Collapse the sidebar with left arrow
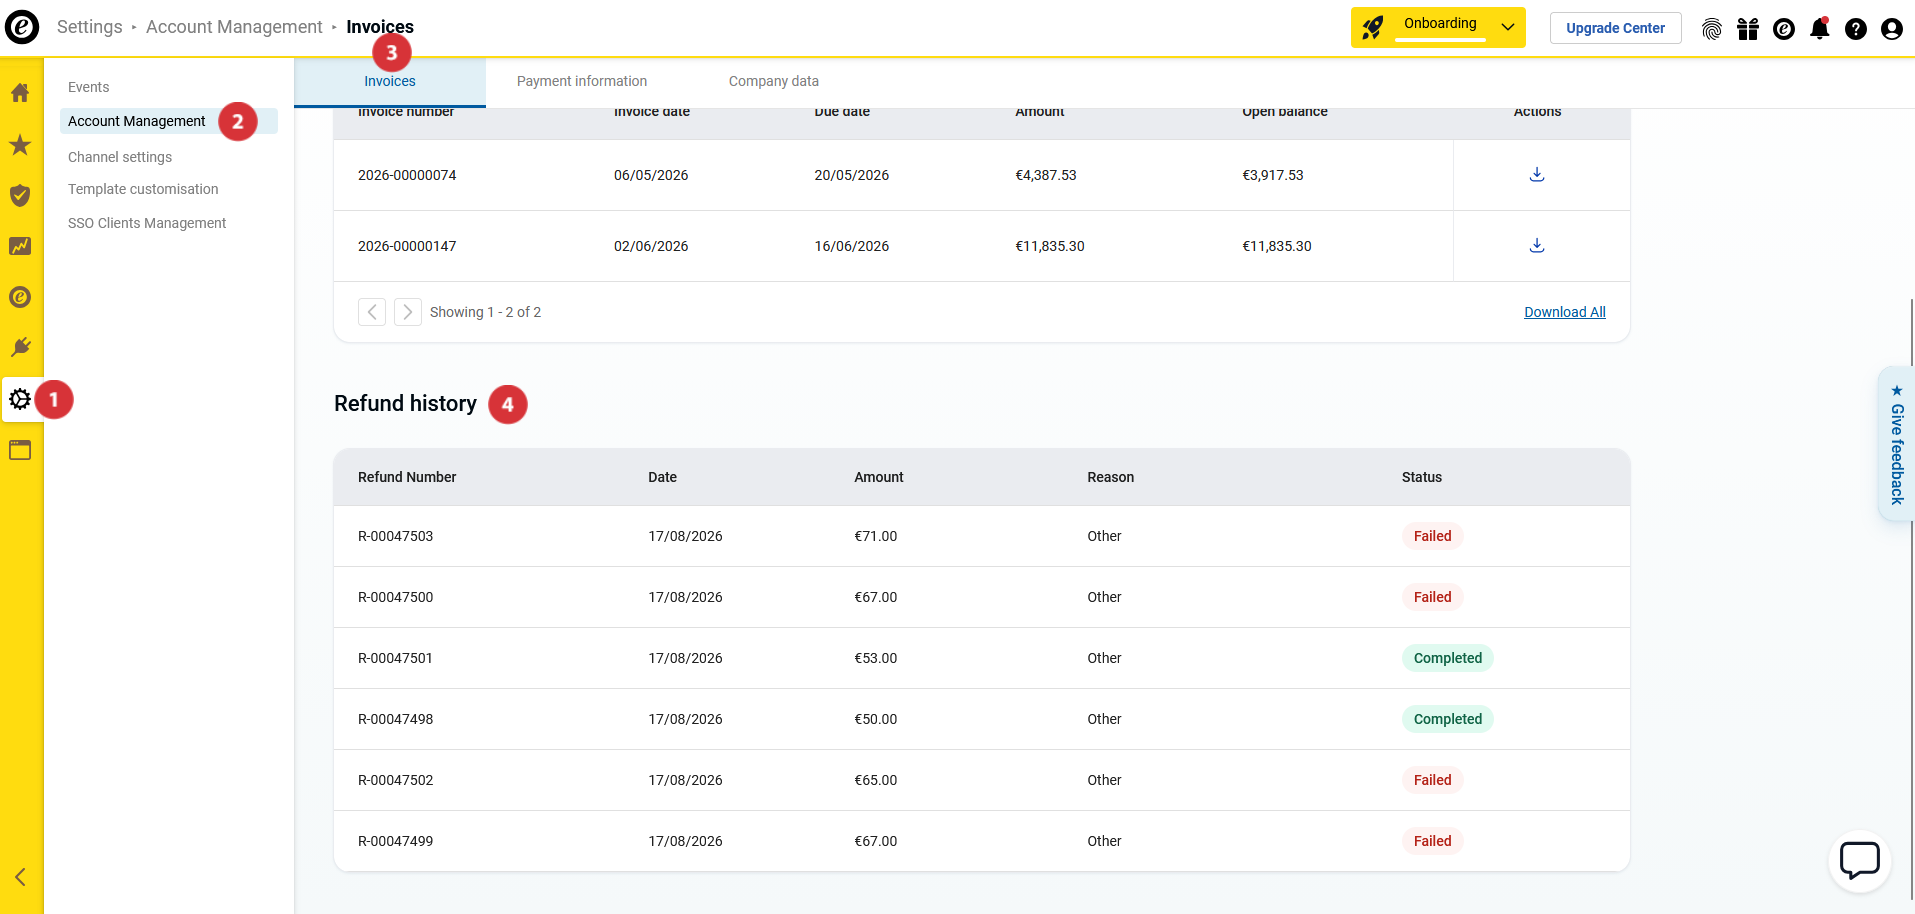This screenshot has height=914, width=1915. 20,877
